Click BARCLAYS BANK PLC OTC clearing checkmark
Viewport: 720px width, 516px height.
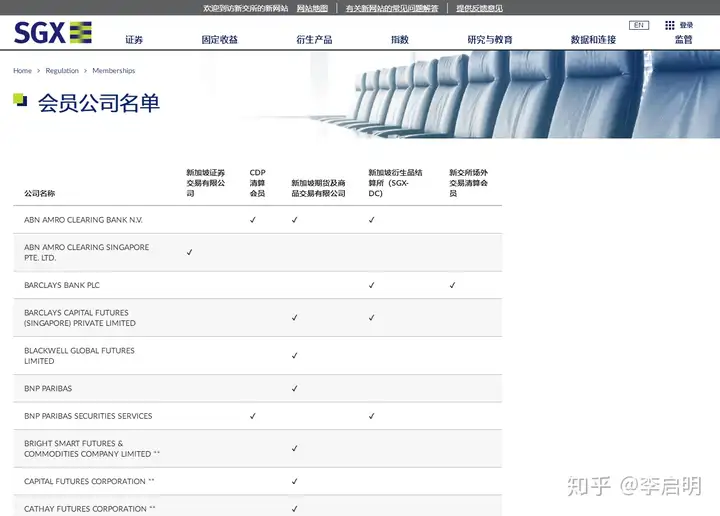pos(452,285)
